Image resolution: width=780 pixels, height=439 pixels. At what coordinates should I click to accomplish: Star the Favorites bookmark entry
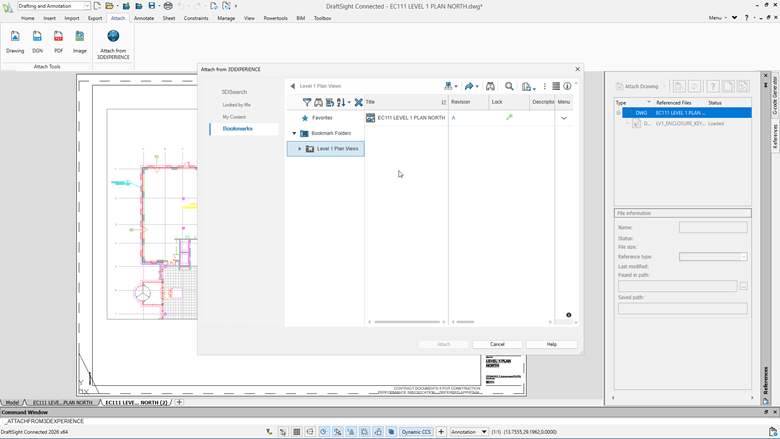305,118
